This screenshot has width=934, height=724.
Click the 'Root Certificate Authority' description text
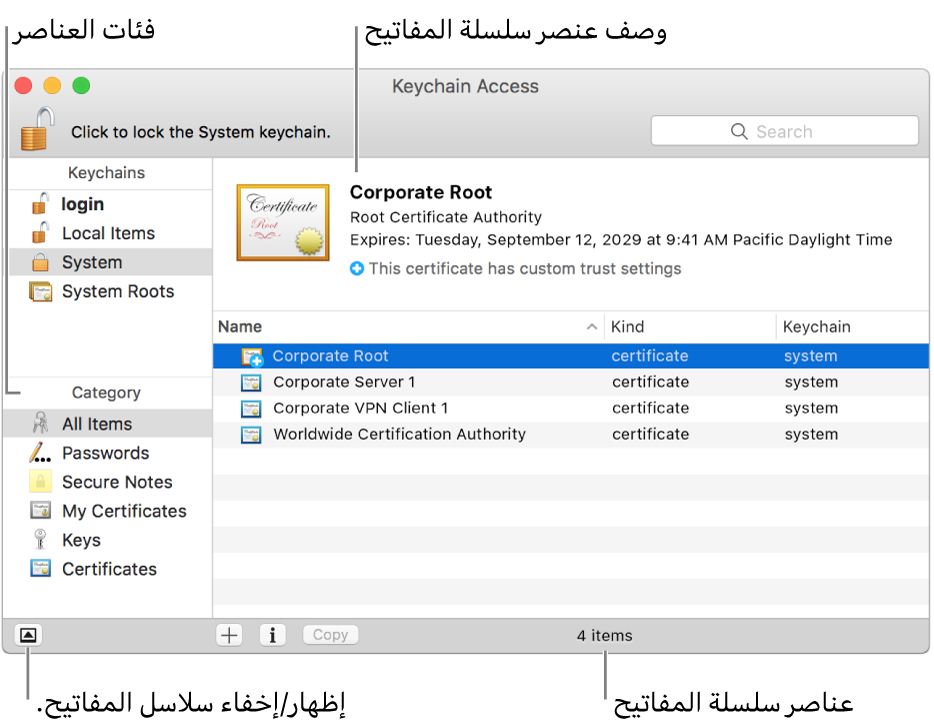point(446,217)
